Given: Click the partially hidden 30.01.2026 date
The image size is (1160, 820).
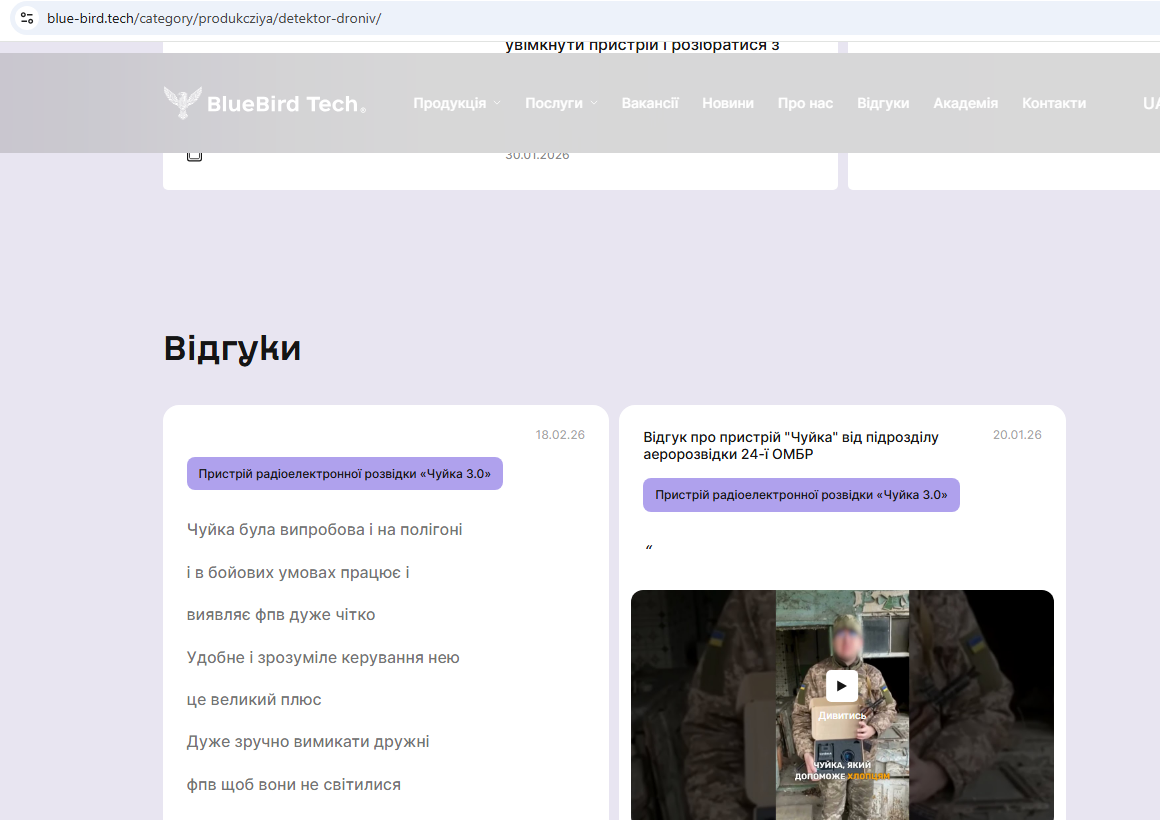Looking at the screenshot, I should tap(537, 156).
